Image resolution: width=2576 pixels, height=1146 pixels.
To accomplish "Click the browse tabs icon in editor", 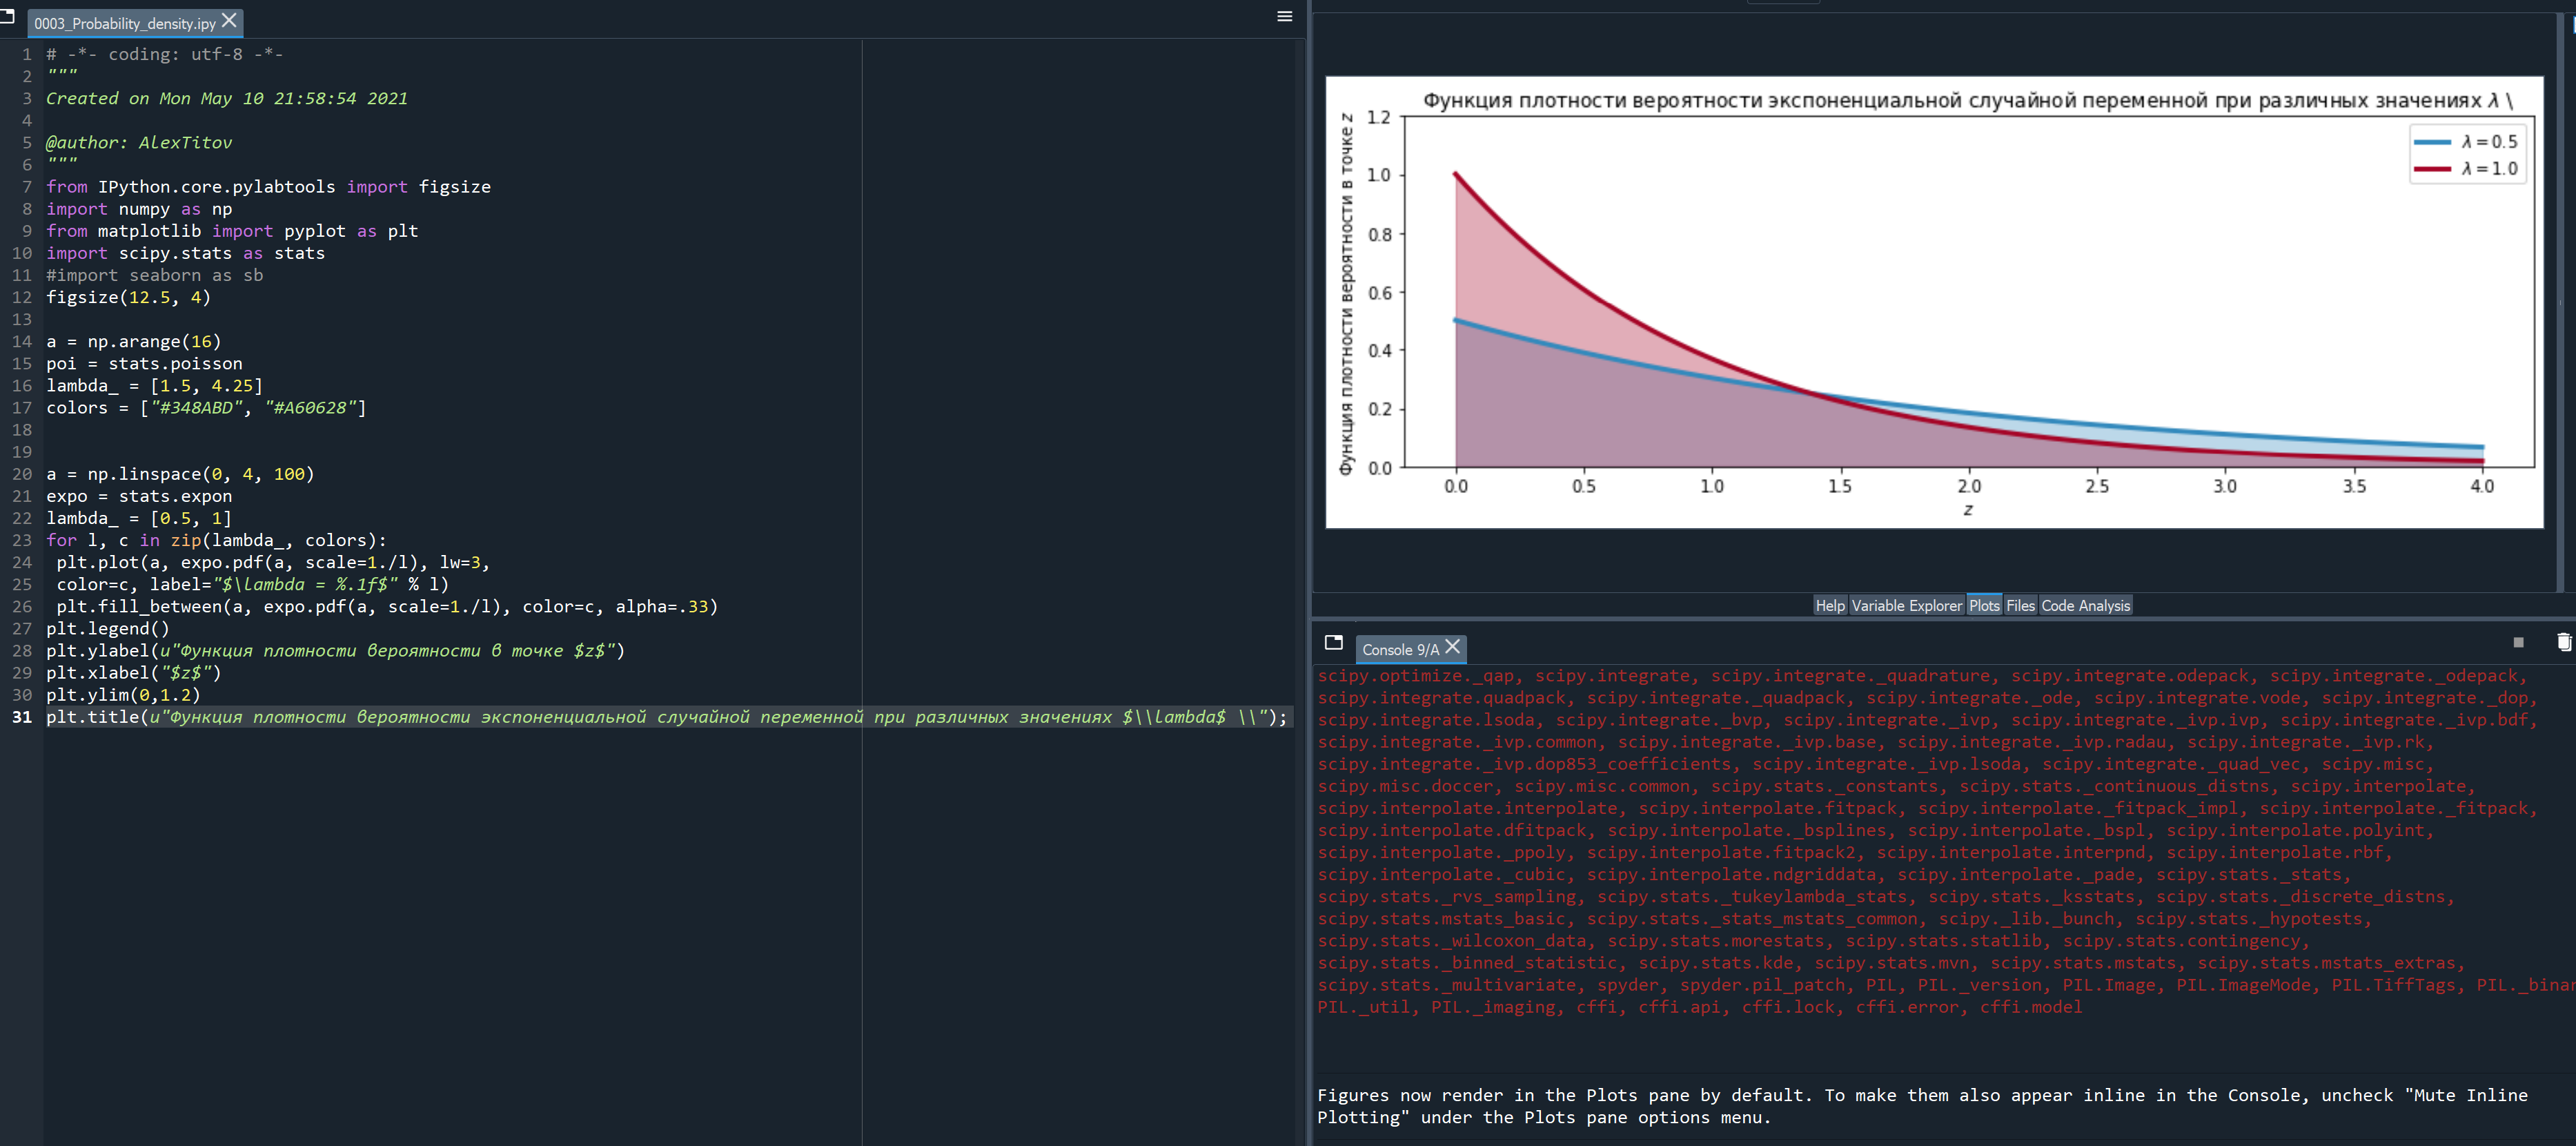I will 8,16.
